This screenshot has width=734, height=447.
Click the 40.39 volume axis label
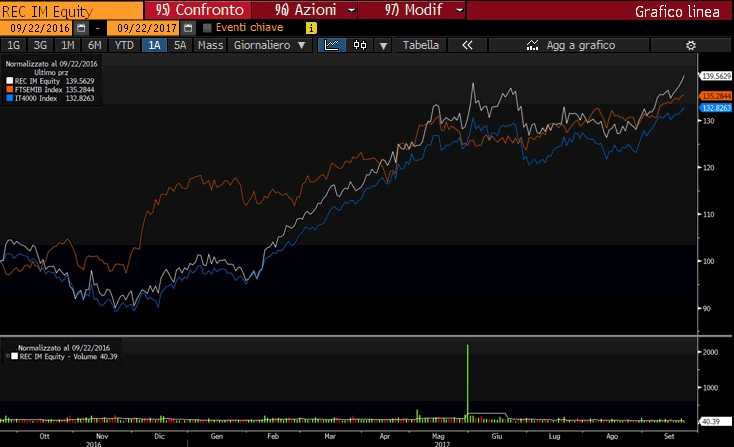point(715,422)
